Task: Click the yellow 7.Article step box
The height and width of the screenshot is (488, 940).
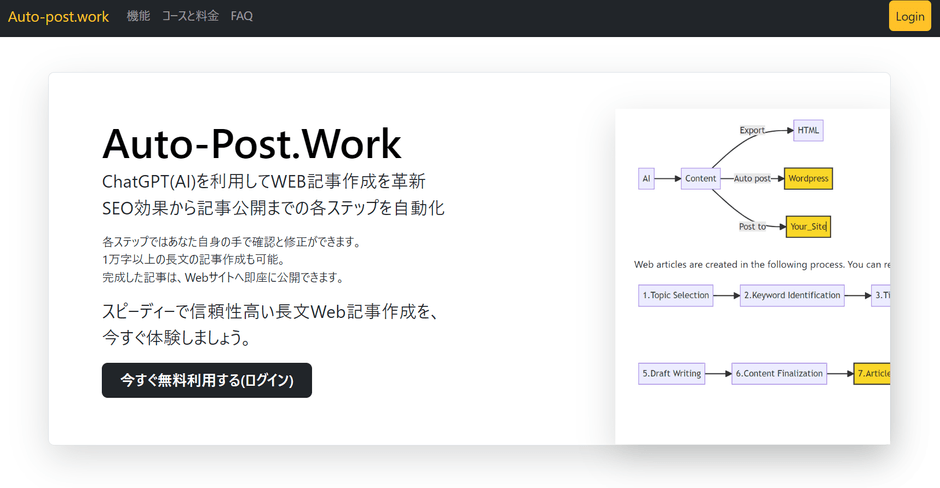Action: point(872,374)
